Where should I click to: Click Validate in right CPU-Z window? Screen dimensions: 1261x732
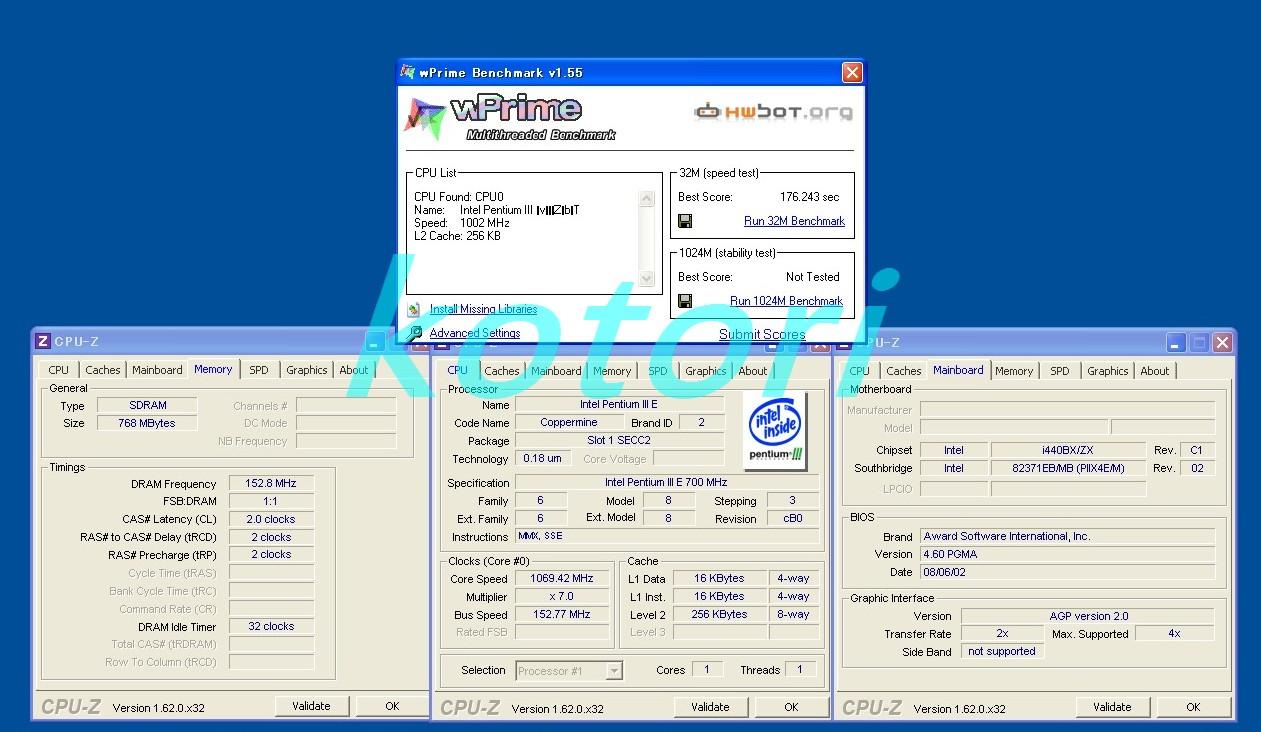[x=1112, y=707]
